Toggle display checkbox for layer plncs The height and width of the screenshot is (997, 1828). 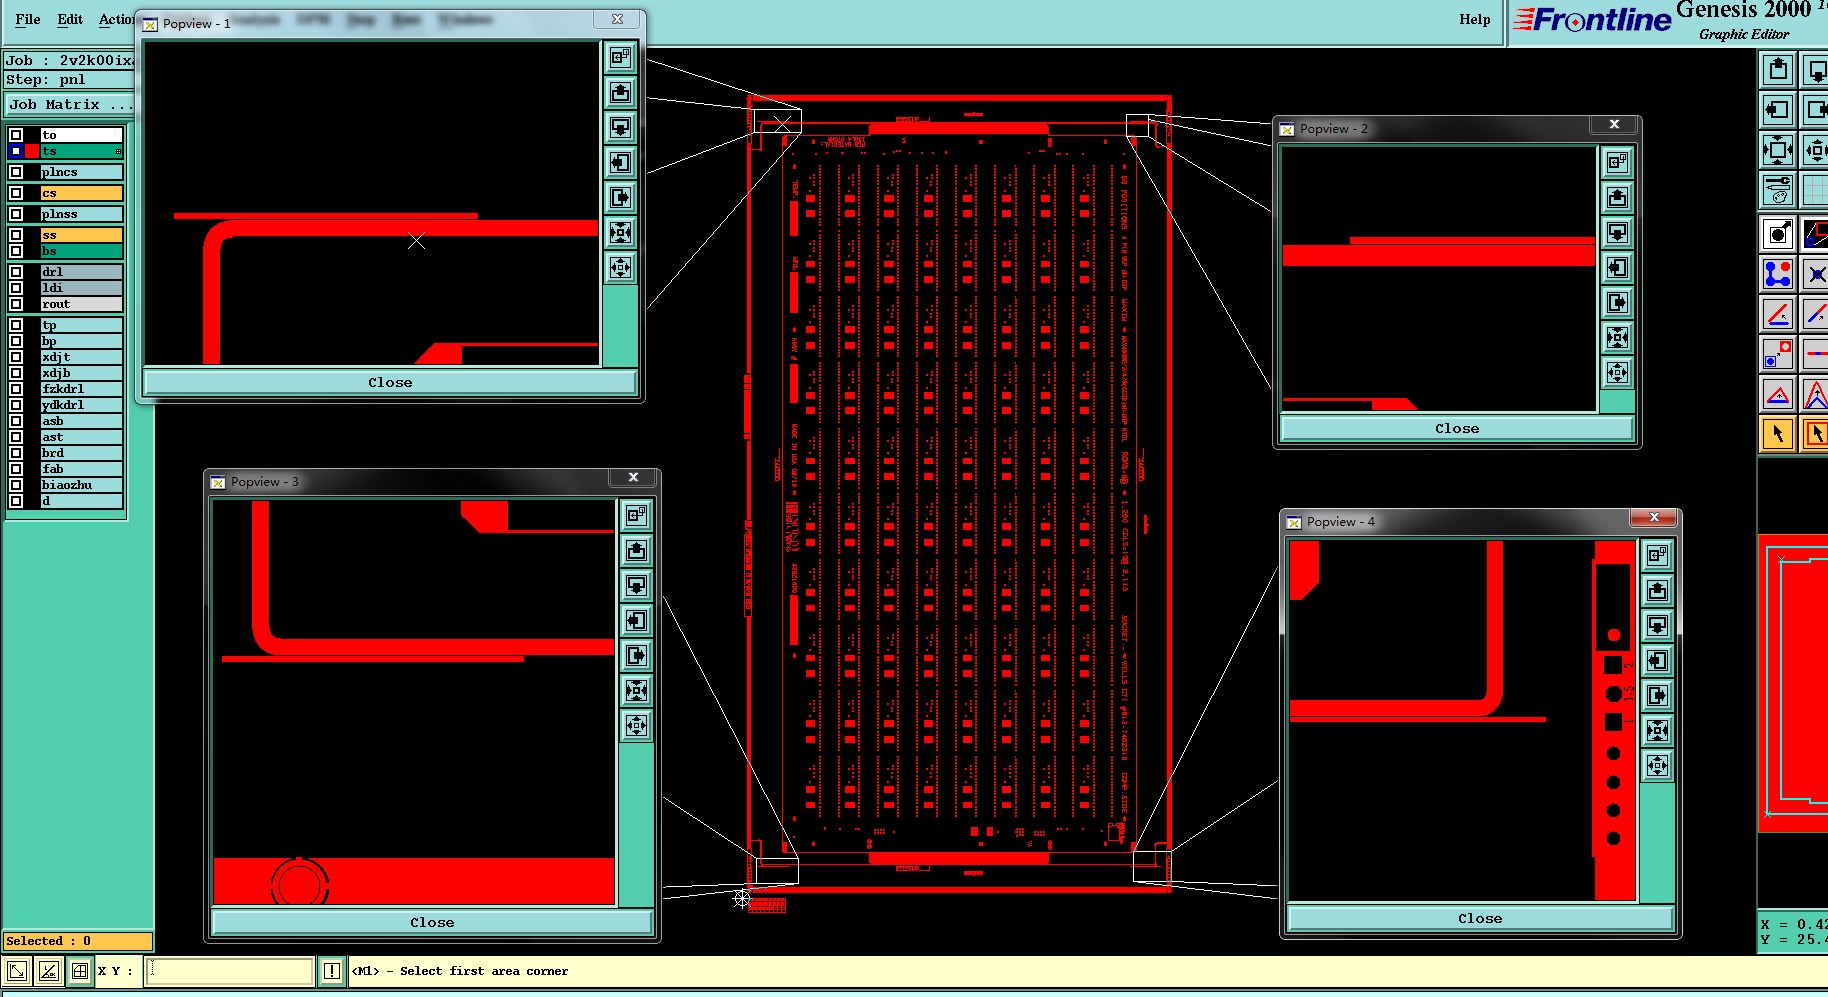click(16, 172)
